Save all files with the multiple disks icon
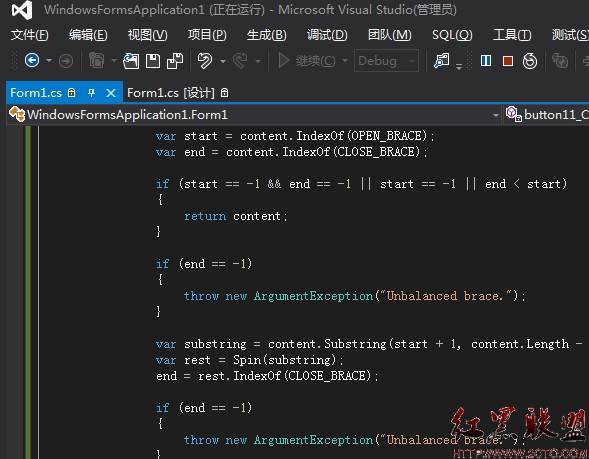Viewport: 589px width, 459px height. pos(175,60)
